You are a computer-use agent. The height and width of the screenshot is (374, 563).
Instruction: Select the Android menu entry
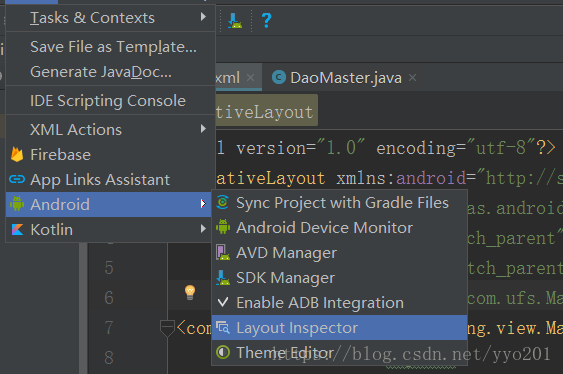click(108, 204)
